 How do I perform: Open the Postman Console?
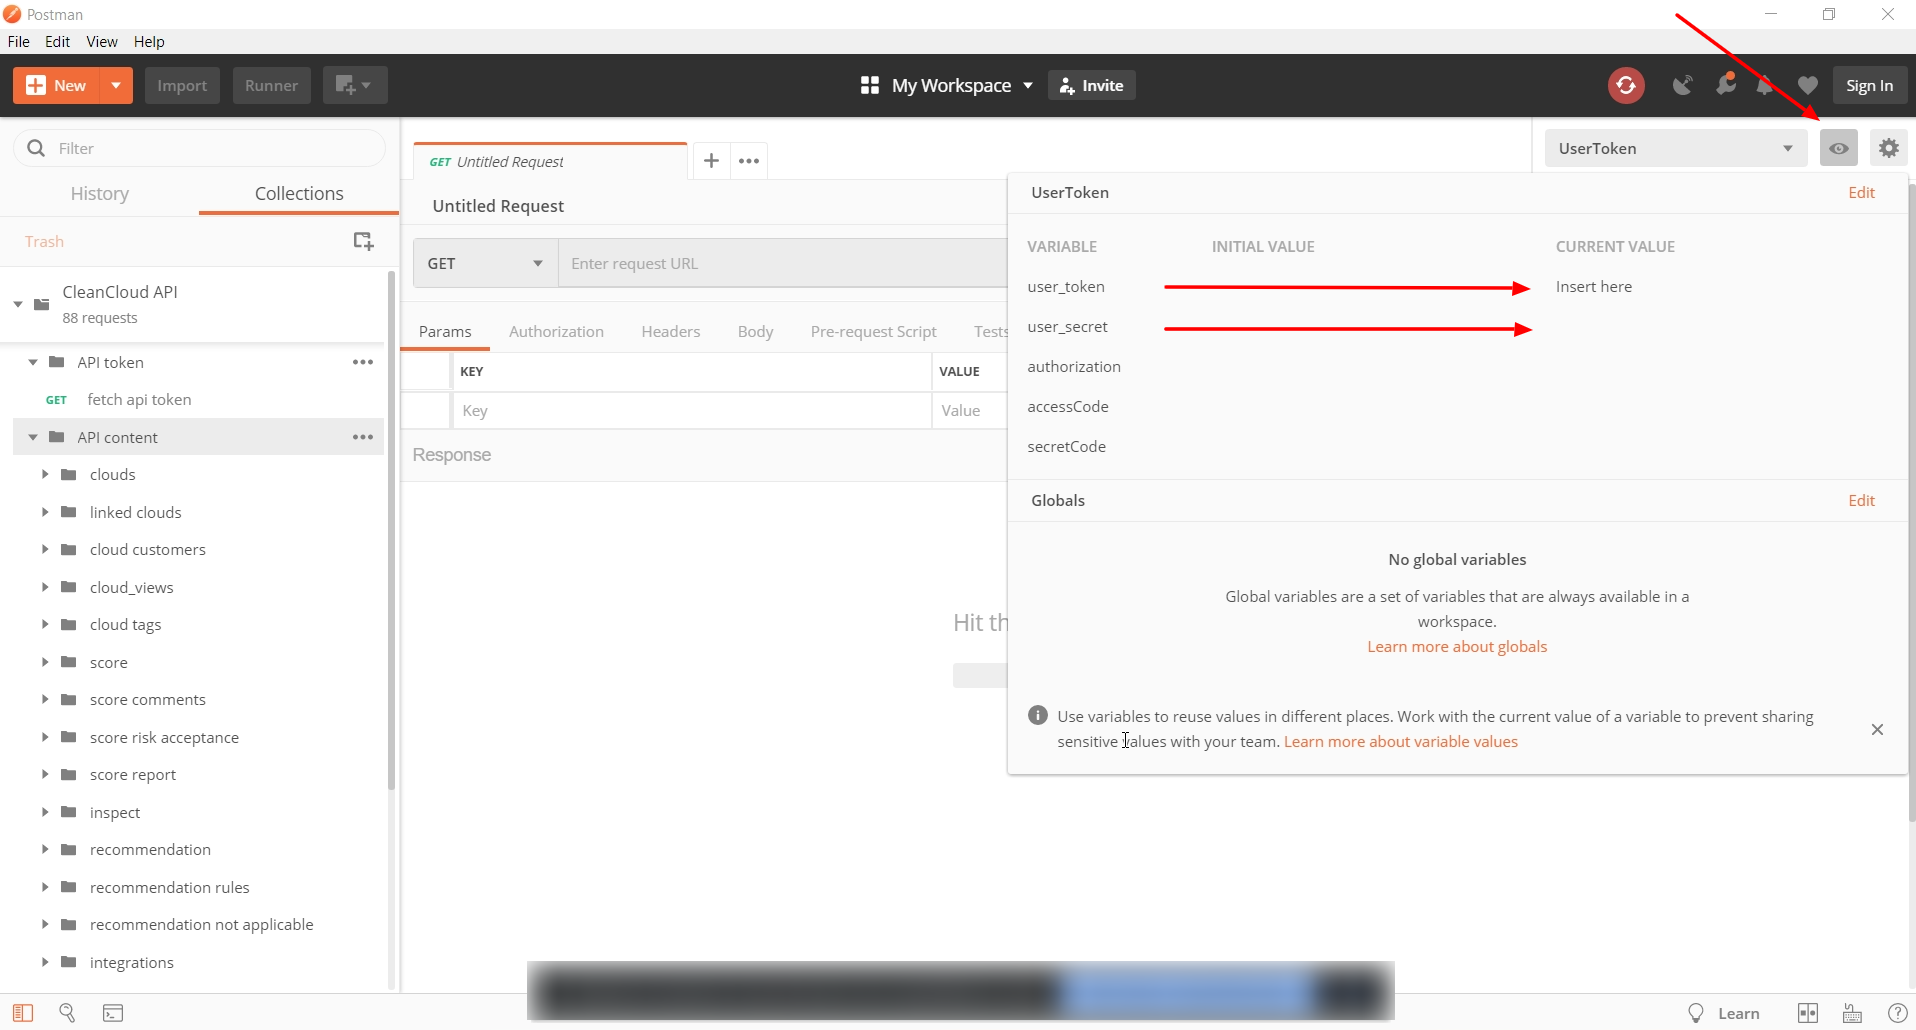tap(113, 1013)
